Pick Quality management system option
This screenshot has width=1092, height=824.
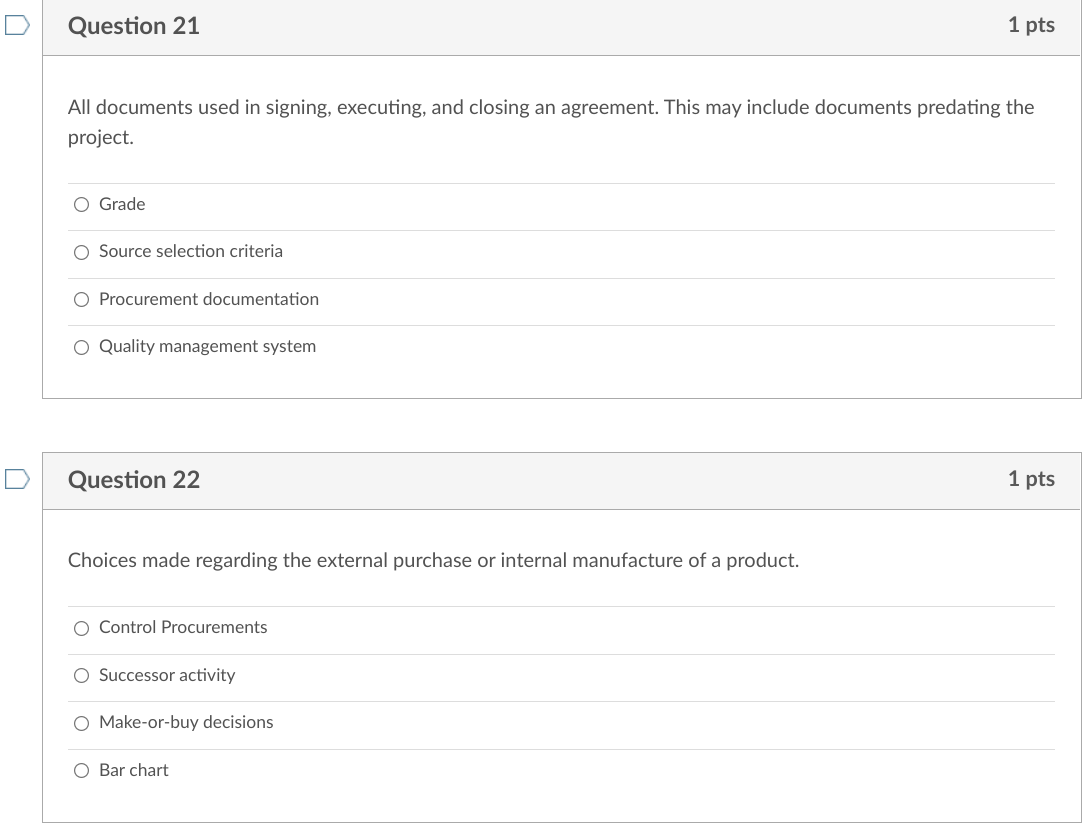81,346
